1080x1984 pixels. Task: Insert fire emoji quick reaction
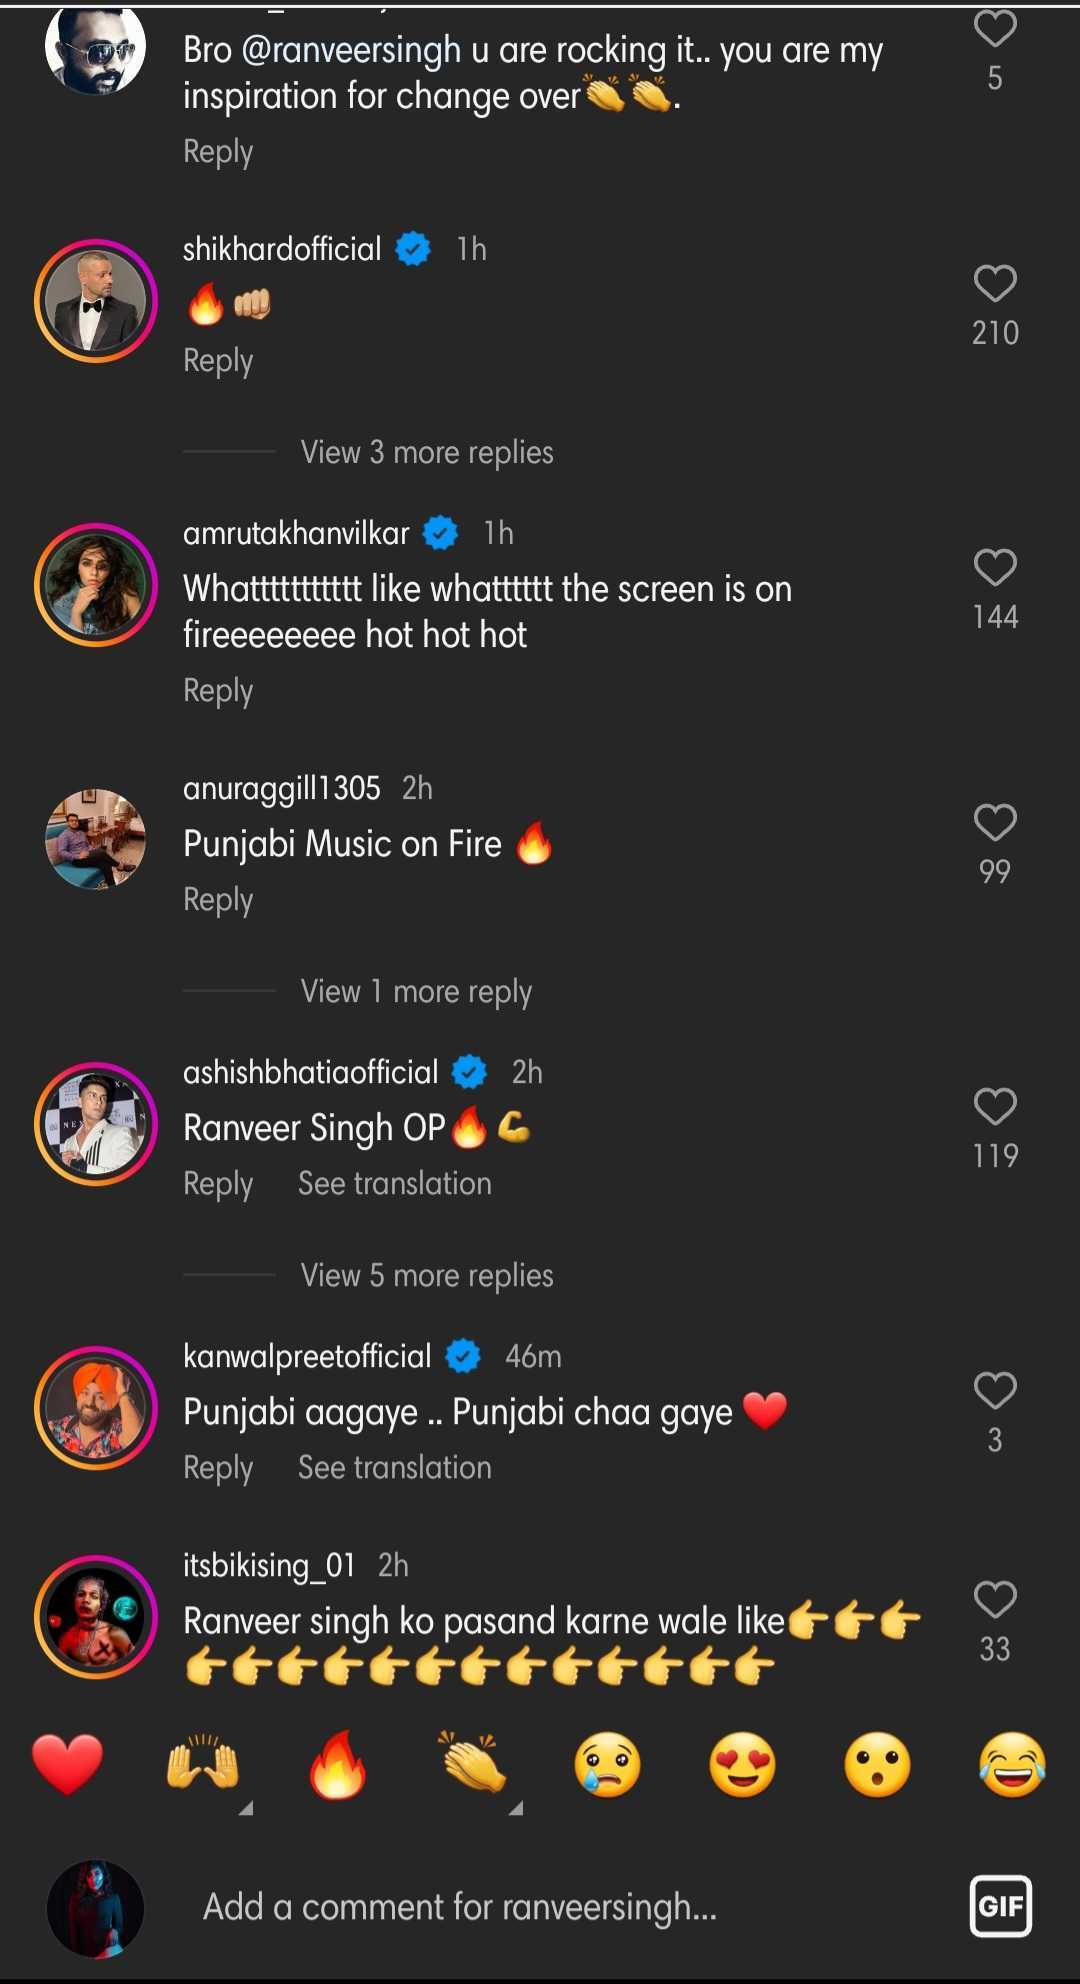[338, 1765]
